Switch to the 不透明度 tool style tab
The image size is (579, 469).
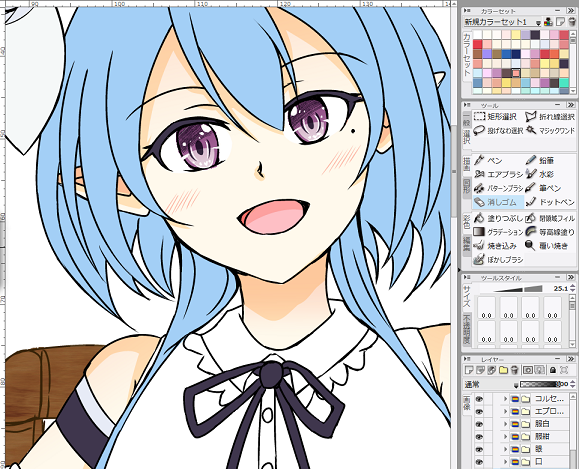(467, 329)
